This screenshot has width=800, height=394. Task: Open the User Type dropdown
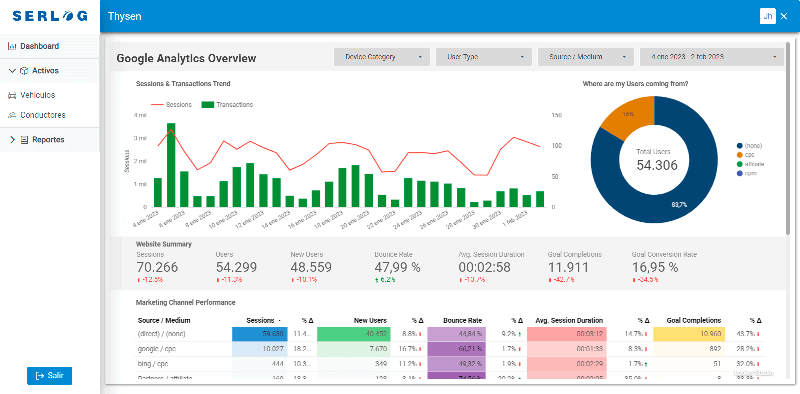pos(484,57)
